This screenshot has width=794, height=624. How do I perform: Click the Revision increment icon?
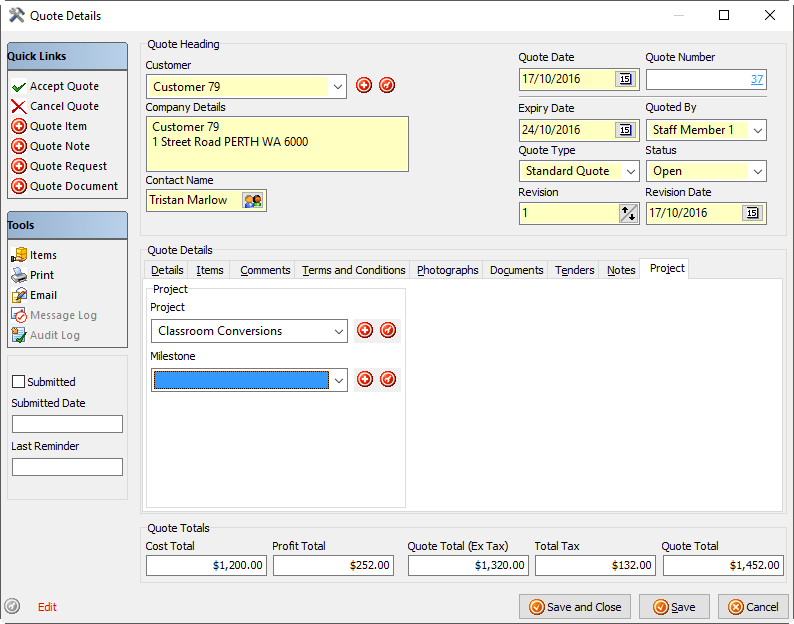628,213
